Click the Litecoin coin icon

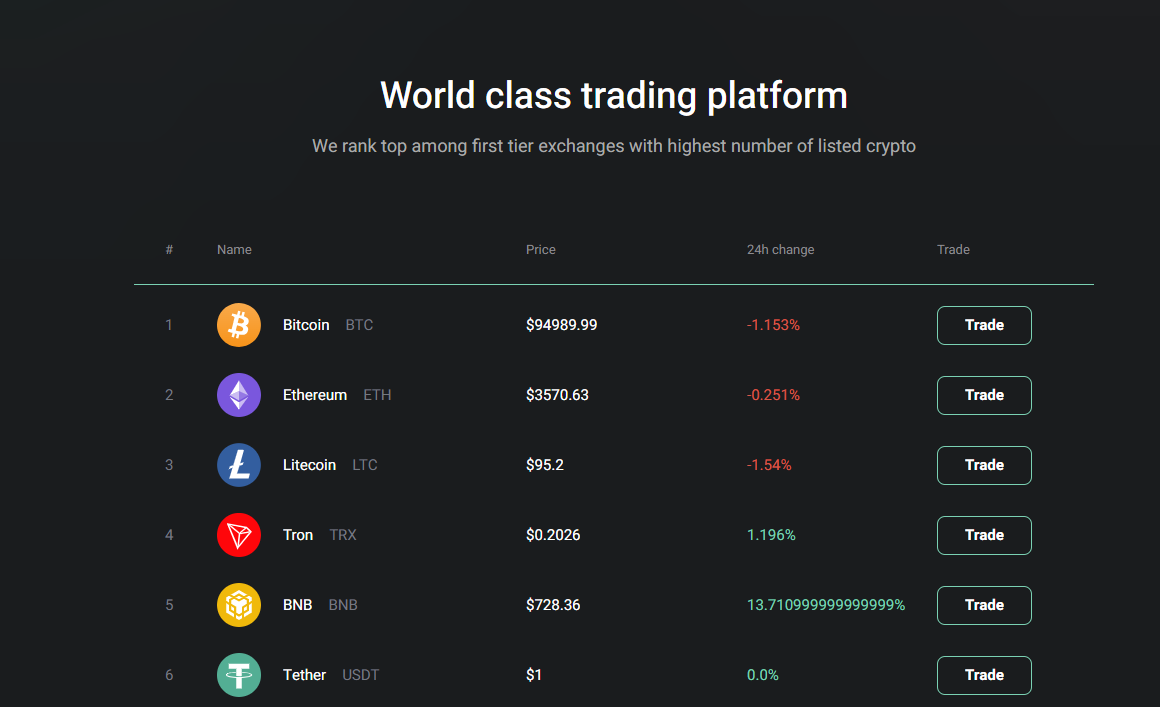click(x=238, y=465)
